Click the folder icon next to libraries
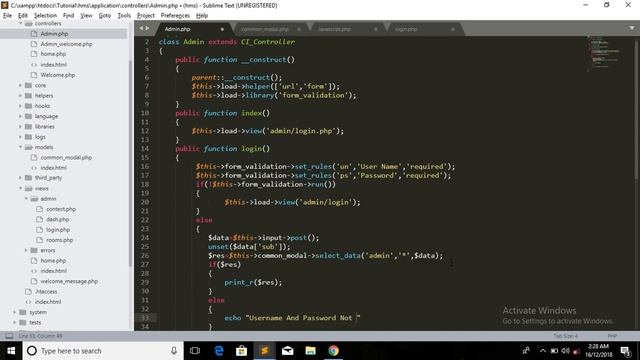640x360 pixels. coord(28,127)
